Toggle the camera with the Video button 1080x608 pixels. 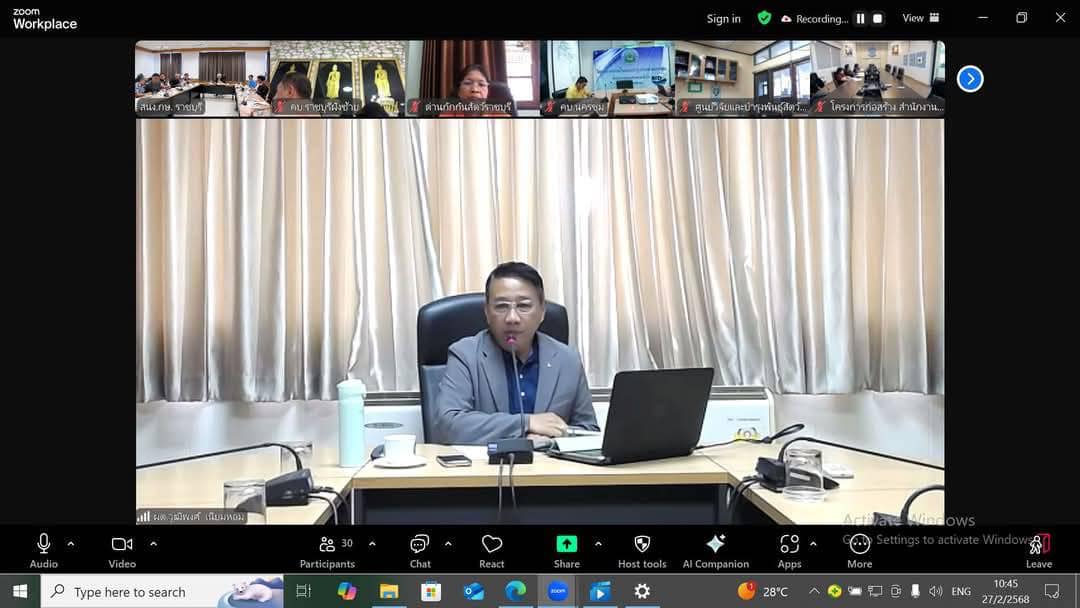click(x=122, y=551)
